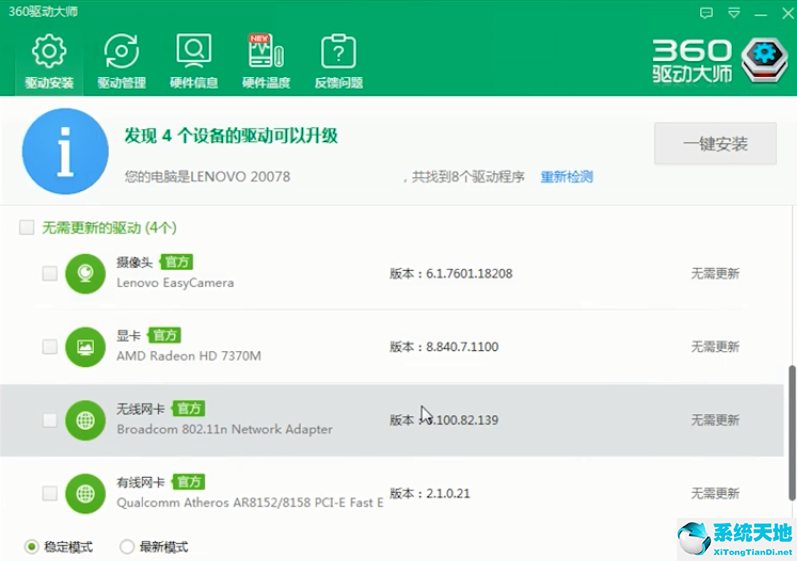The height and width of the screenshot is (561, 797).
Task: Click 官方 badge beside 显卡
Action: [x=164, y=335]
